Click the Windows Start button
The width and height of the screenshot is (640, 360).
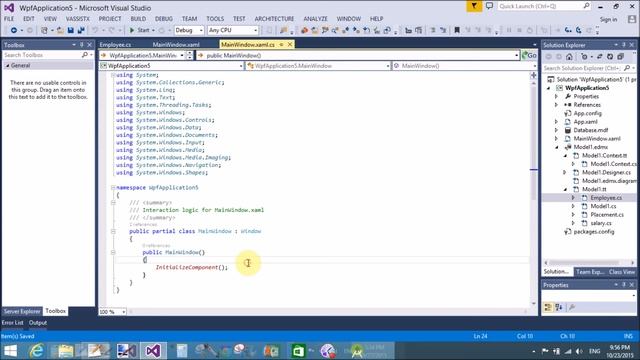(10, 351)
